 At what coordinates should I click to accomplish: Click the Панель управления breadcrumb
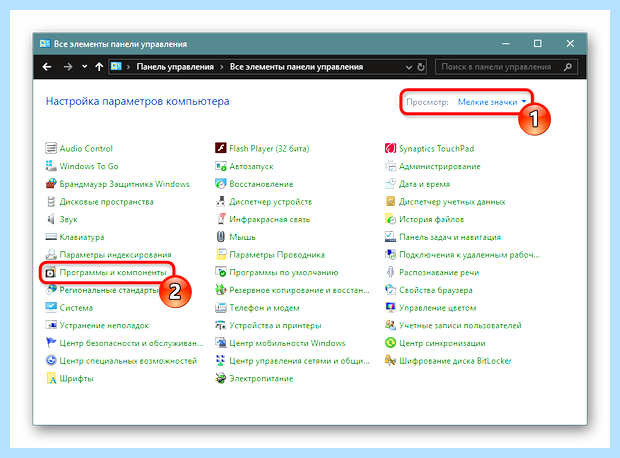click(x=175, y=67)
